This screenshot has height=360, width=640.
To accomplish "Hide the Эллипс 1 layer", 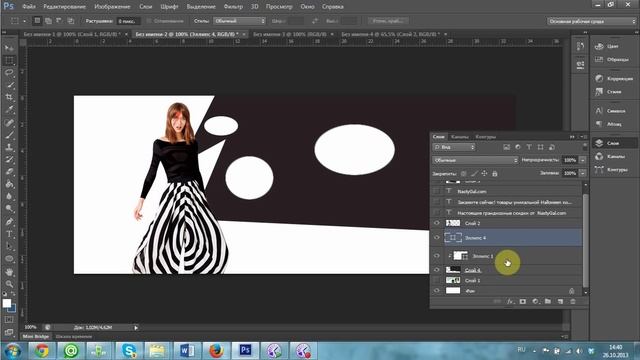I will click(x=437, y=256).
